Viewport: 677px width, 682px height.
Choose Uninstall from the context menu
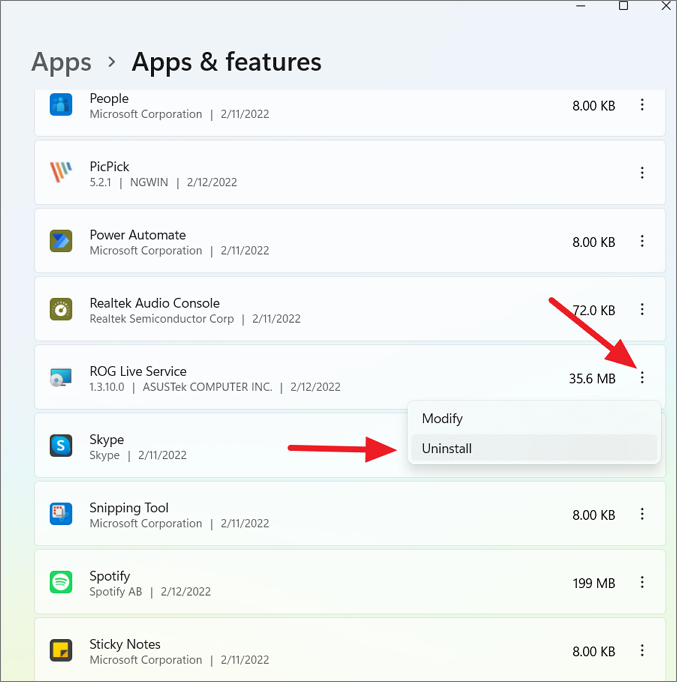(x=534, y=448)
